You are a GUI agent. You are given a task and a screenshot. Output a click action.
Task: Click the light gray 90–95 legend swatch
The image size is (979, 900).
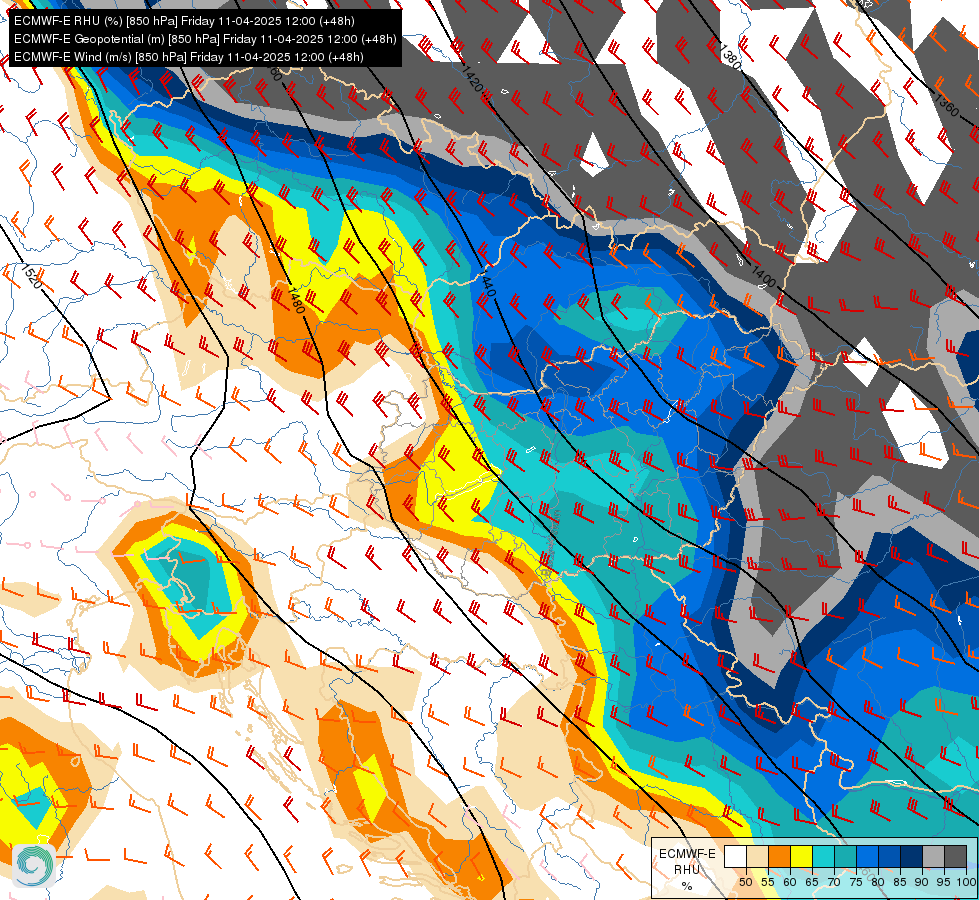[933, 856]
